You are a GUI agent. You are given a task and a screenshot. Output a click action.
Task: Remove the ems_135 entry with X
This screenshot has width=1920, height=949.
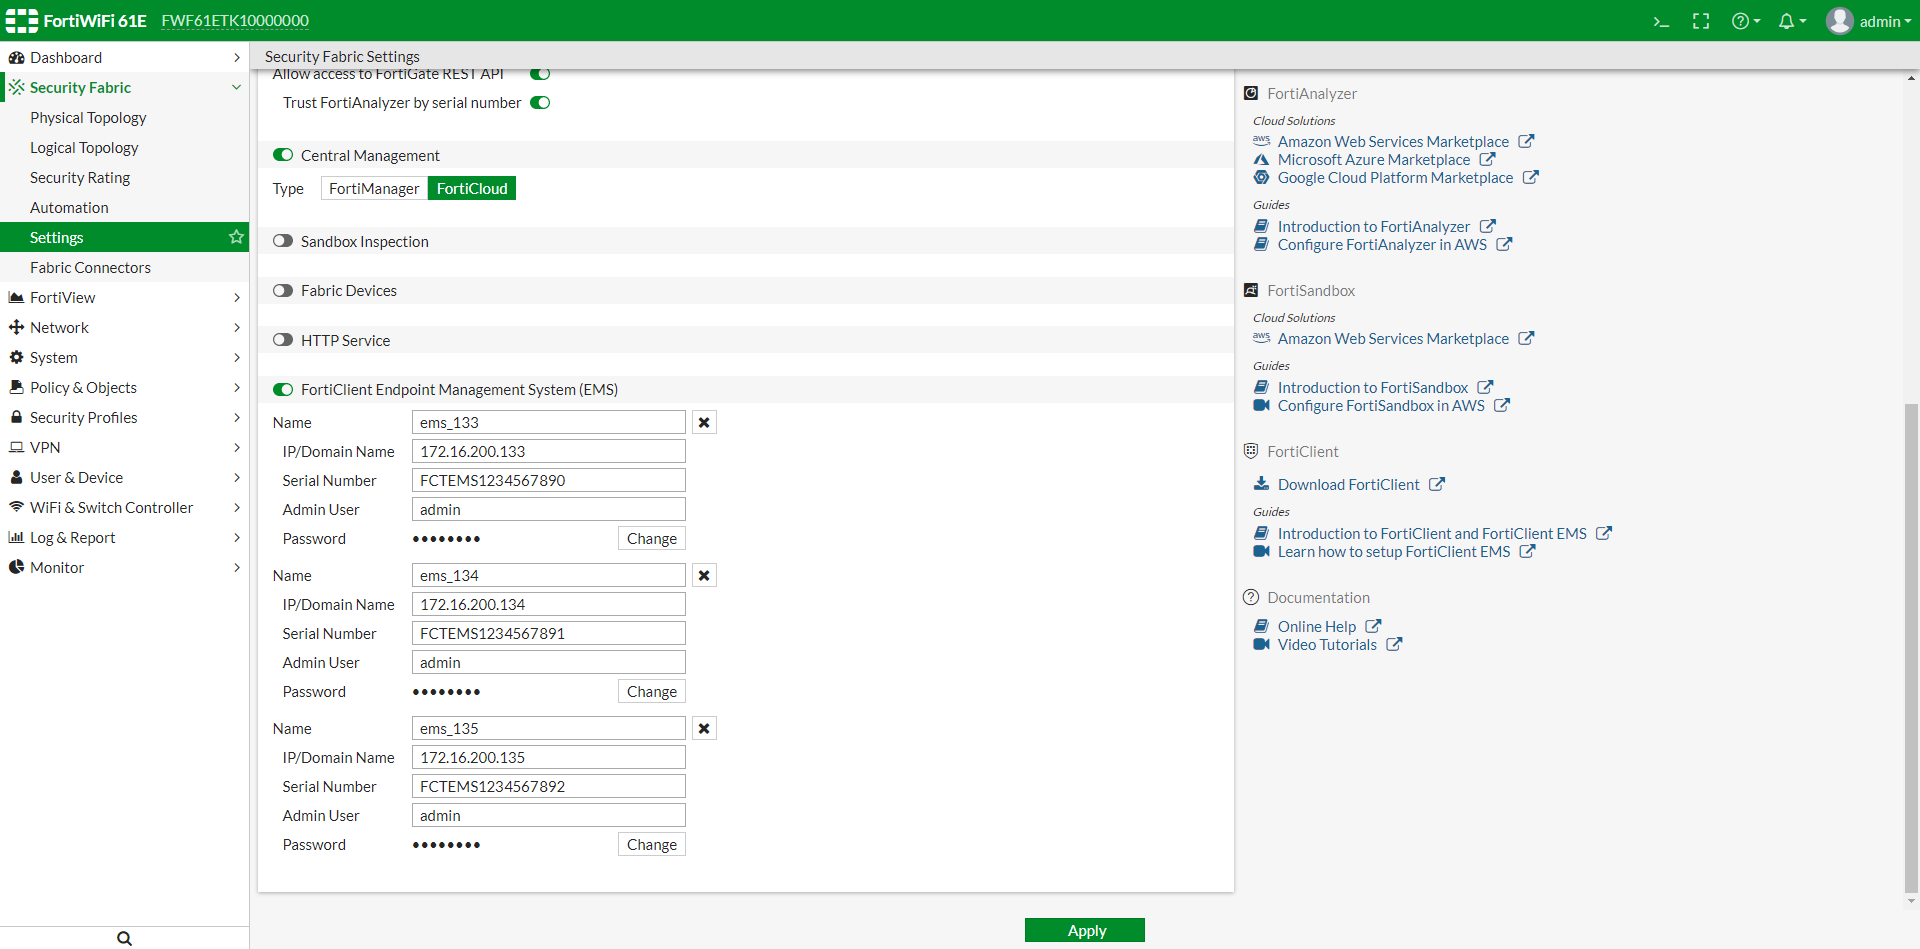point(704,728)
